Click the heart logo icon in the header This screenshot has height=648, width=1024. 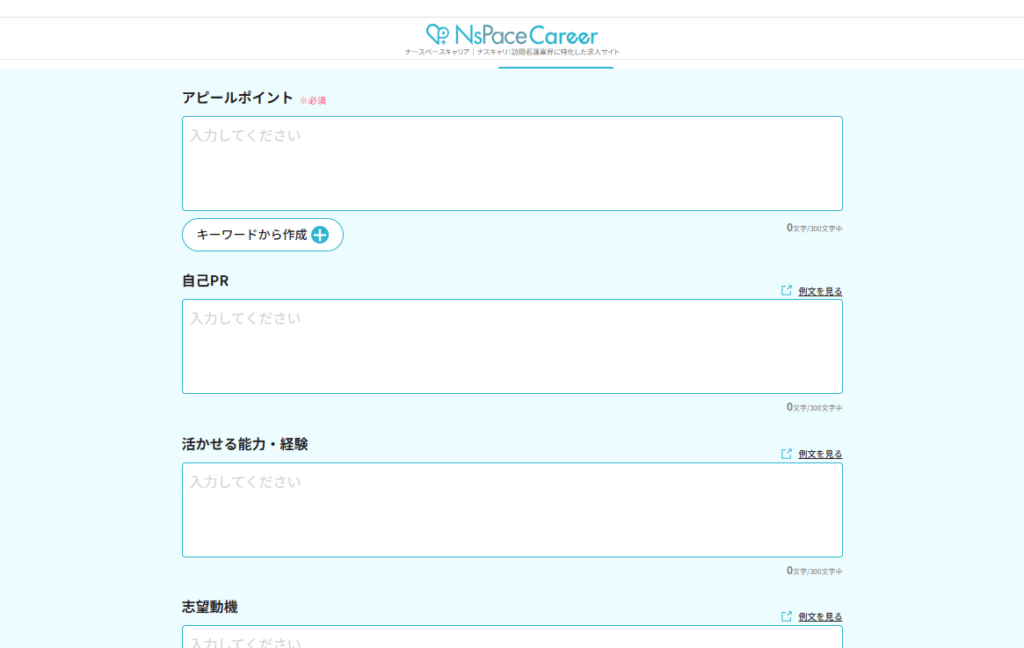coord(438,35)
